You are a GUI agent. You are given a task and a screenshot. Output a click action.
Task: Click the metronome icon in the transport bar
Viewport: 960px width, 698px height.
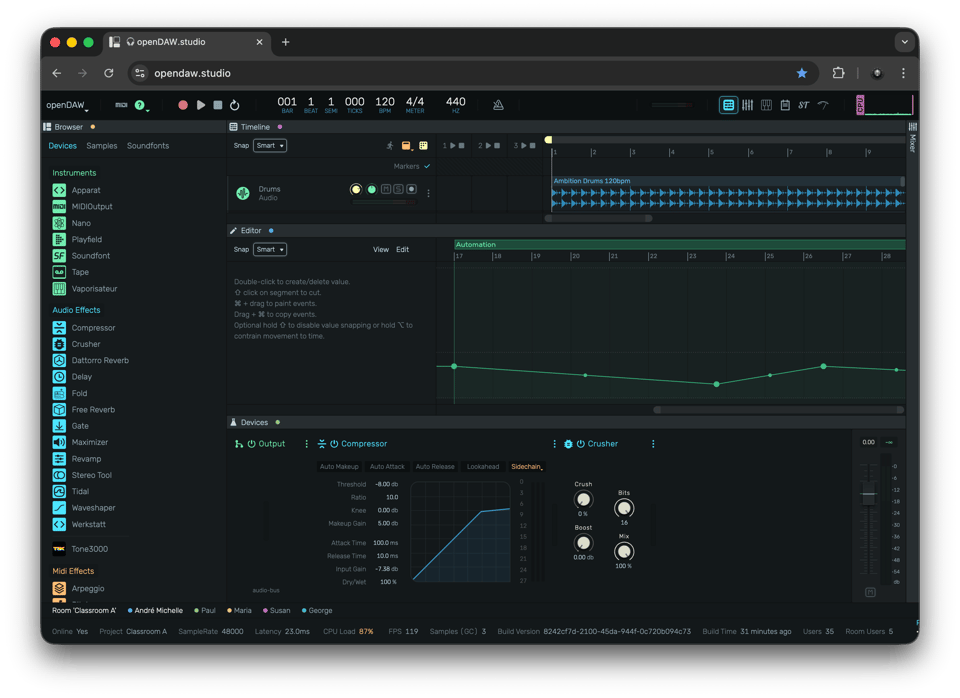(x=498, y=105)
